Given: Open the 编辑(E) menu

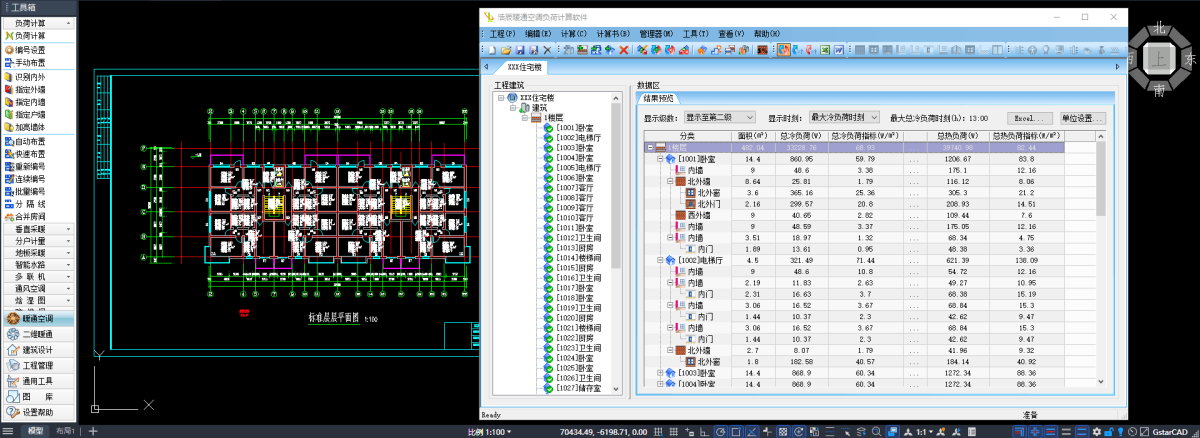Looking at the screenshot, I should [539, 34].
